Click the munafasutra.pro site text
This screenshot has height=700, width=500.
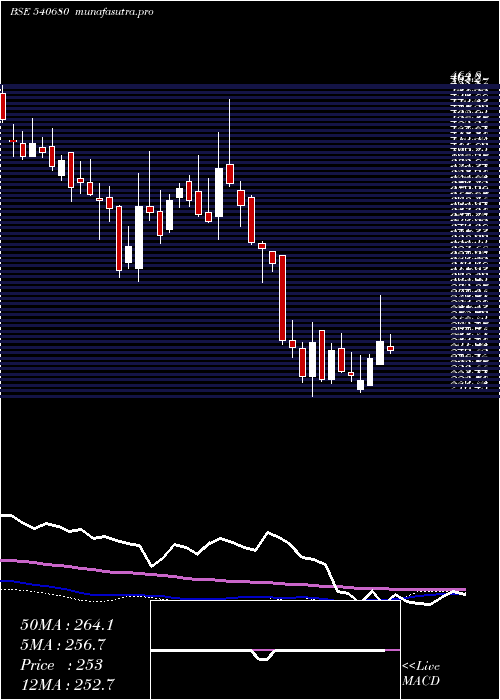[115, 12]
